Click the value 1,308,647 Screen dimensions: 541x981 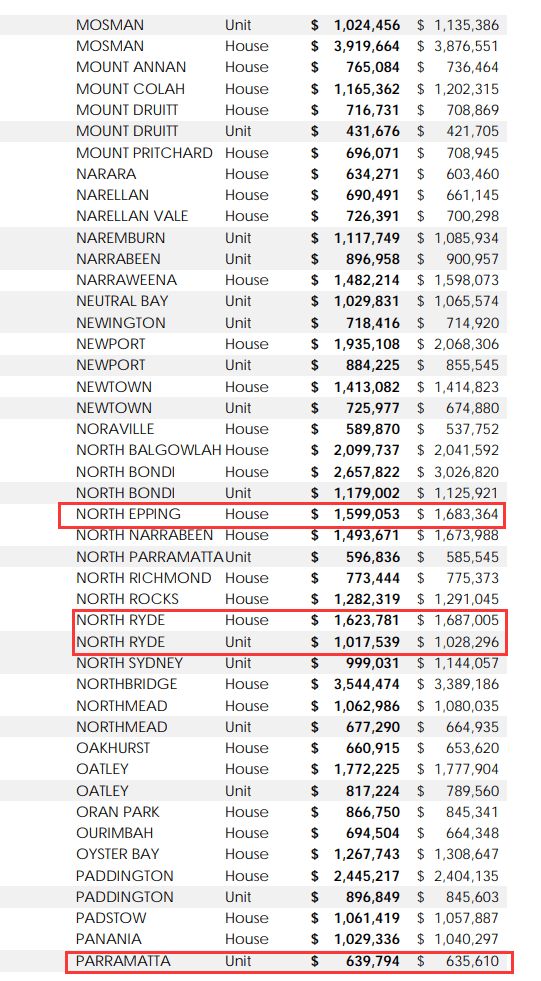click(x=467, y=855)
